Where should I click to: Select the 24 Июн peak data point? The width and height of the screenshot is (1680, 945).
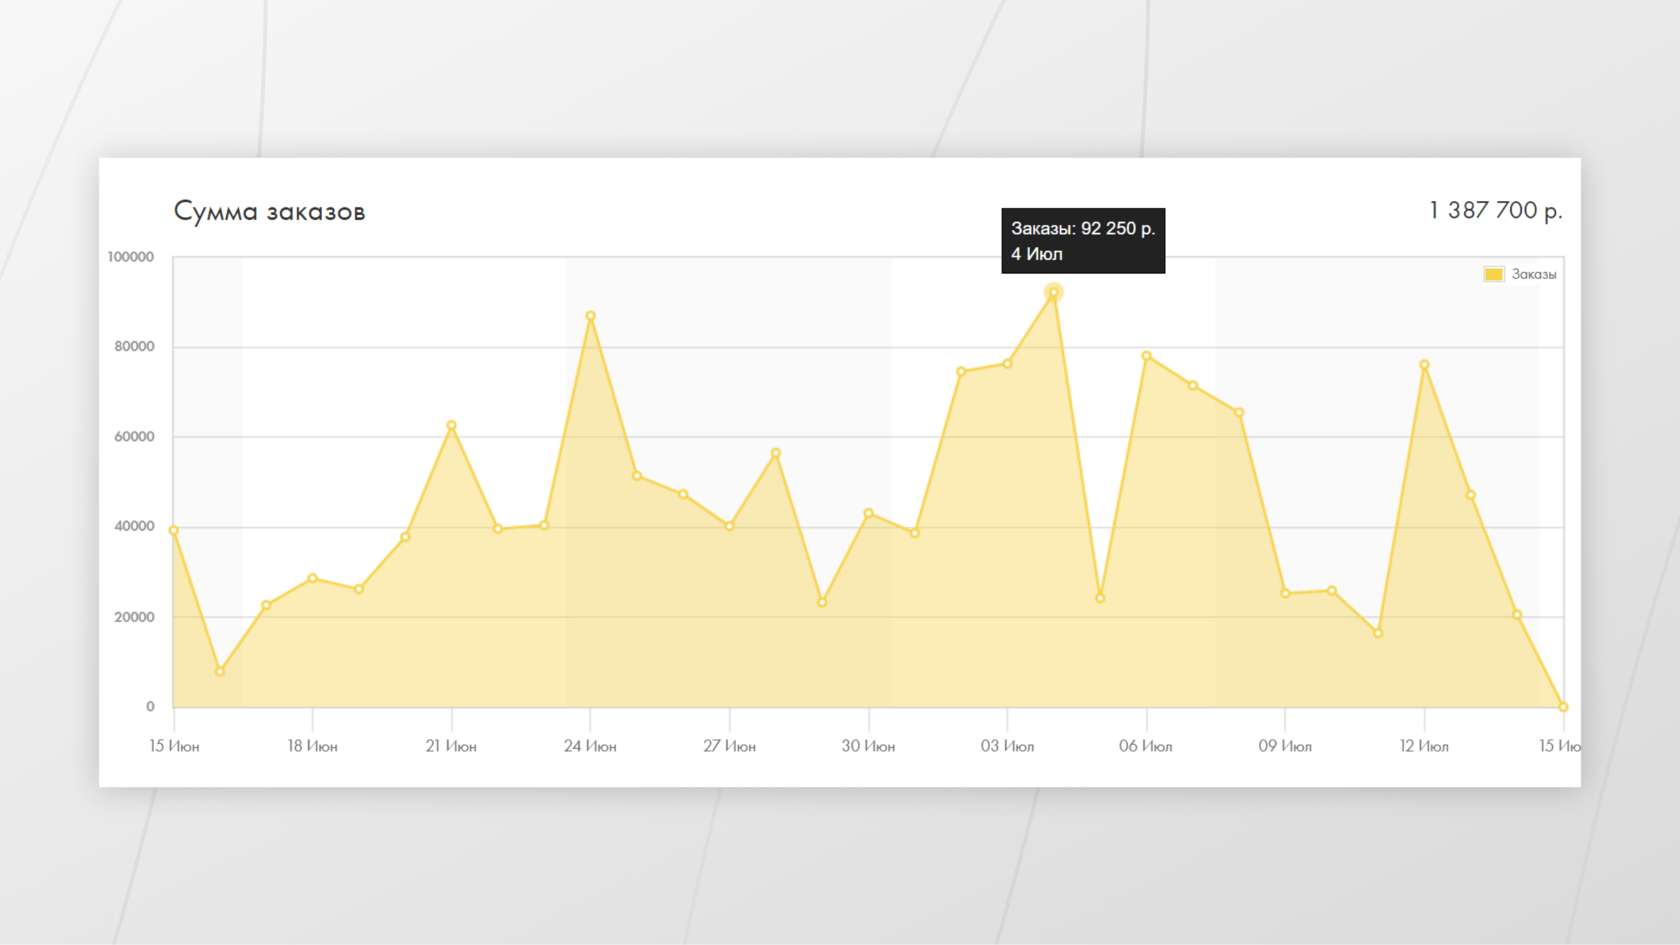tap(591, 316)
